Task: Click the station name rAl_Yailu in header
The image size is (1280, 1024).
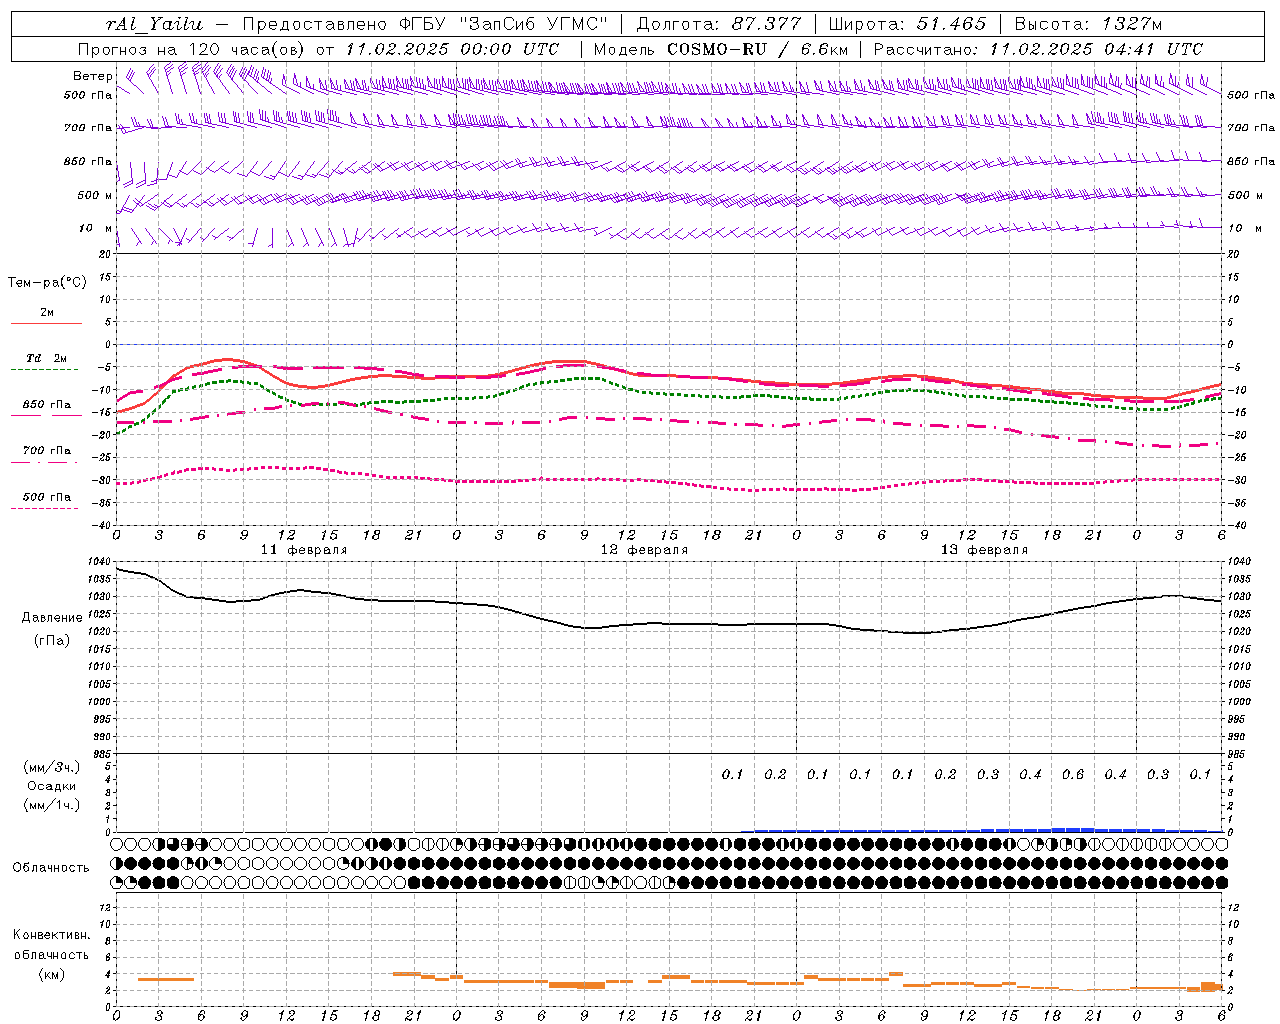Action: 154,23
